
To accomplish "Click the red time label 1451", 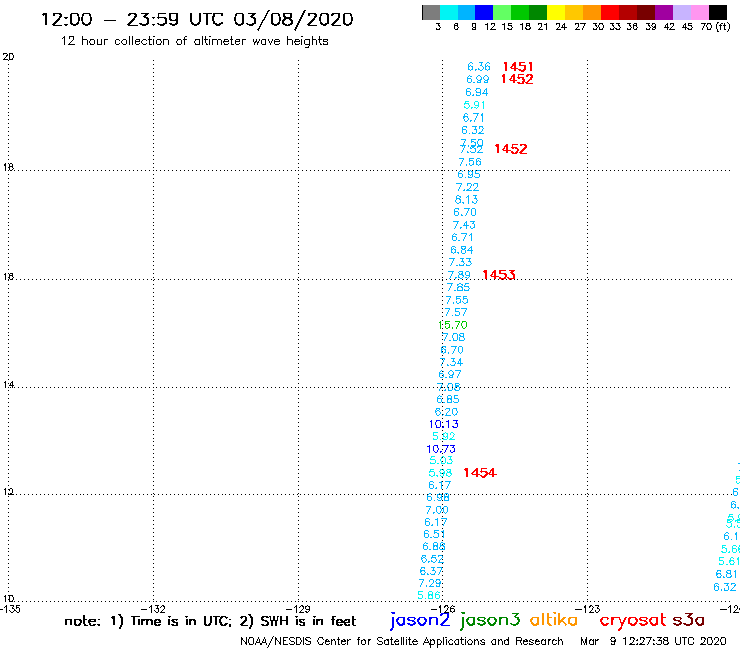I will (518, 67).
